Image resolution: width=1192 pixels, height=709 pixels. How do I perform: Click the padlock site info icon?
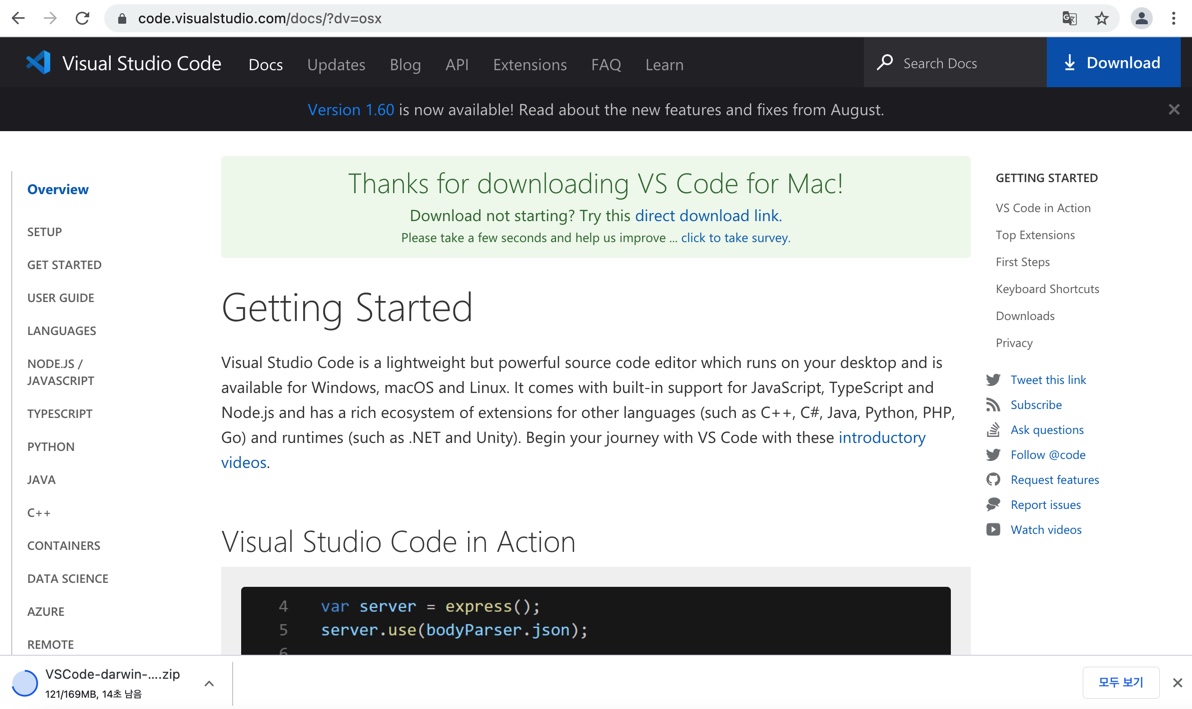point(122,18)
